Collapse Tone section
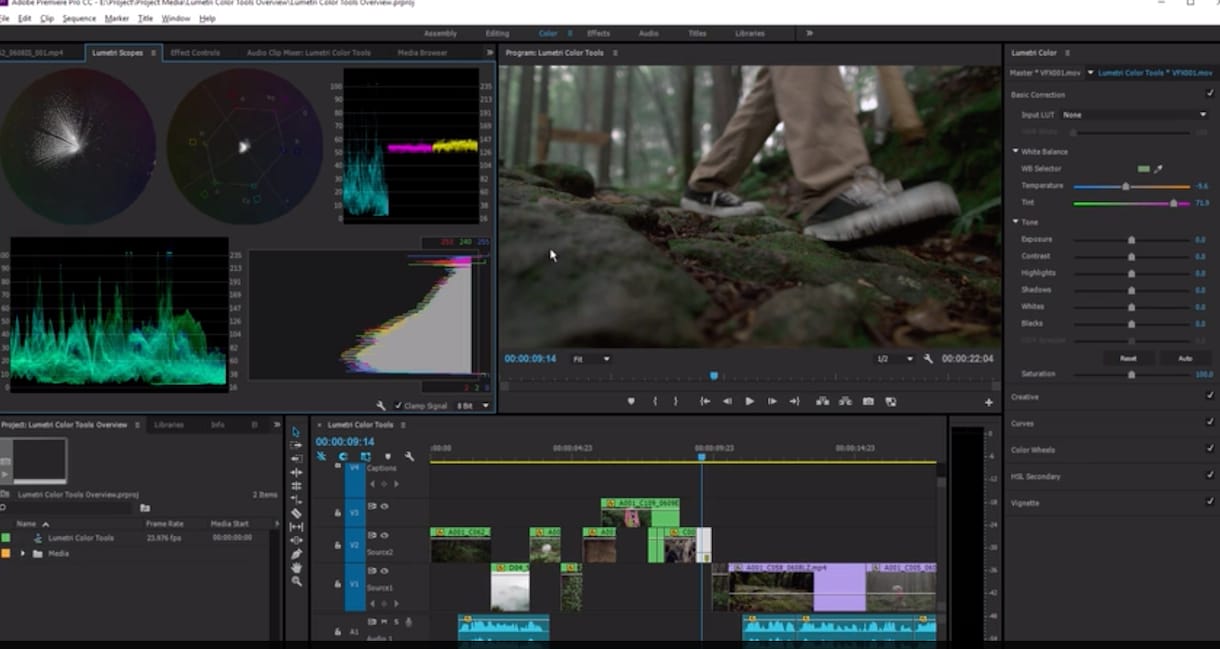Viewport: 1220px width, 649px height. pyautogui.click(x=1015, y=222)
